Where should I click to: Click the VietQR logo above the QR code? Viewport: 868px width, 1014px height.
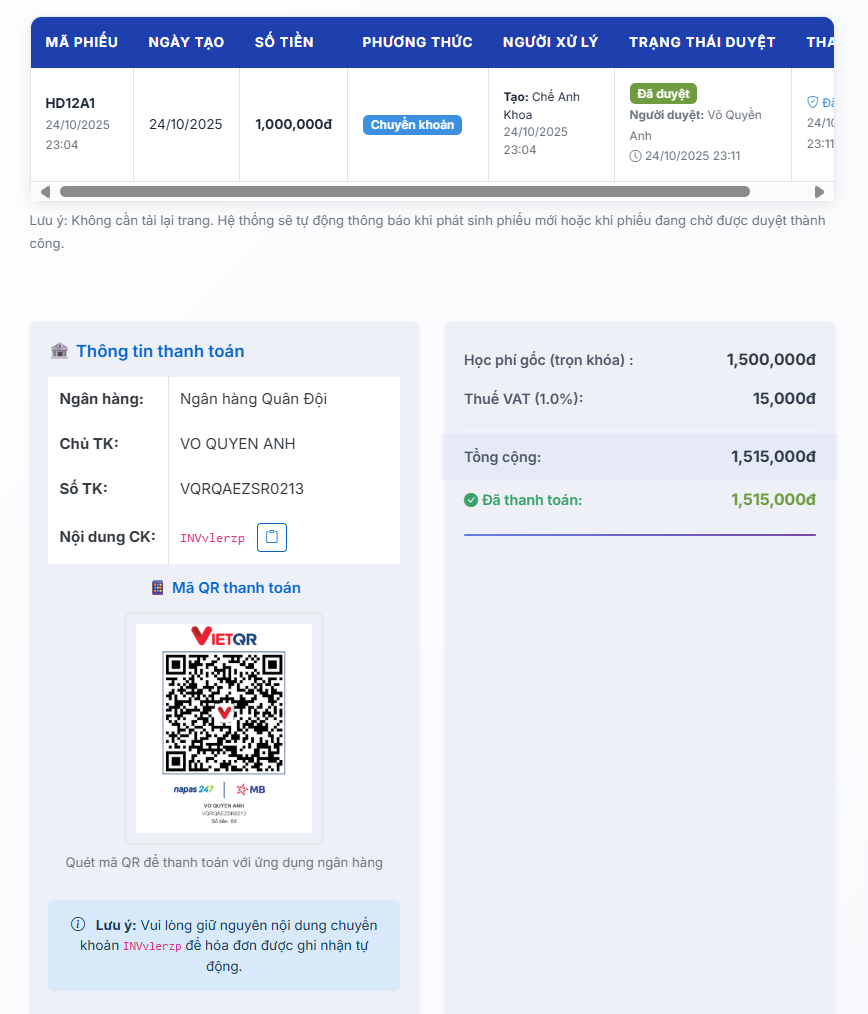(224, 636)
